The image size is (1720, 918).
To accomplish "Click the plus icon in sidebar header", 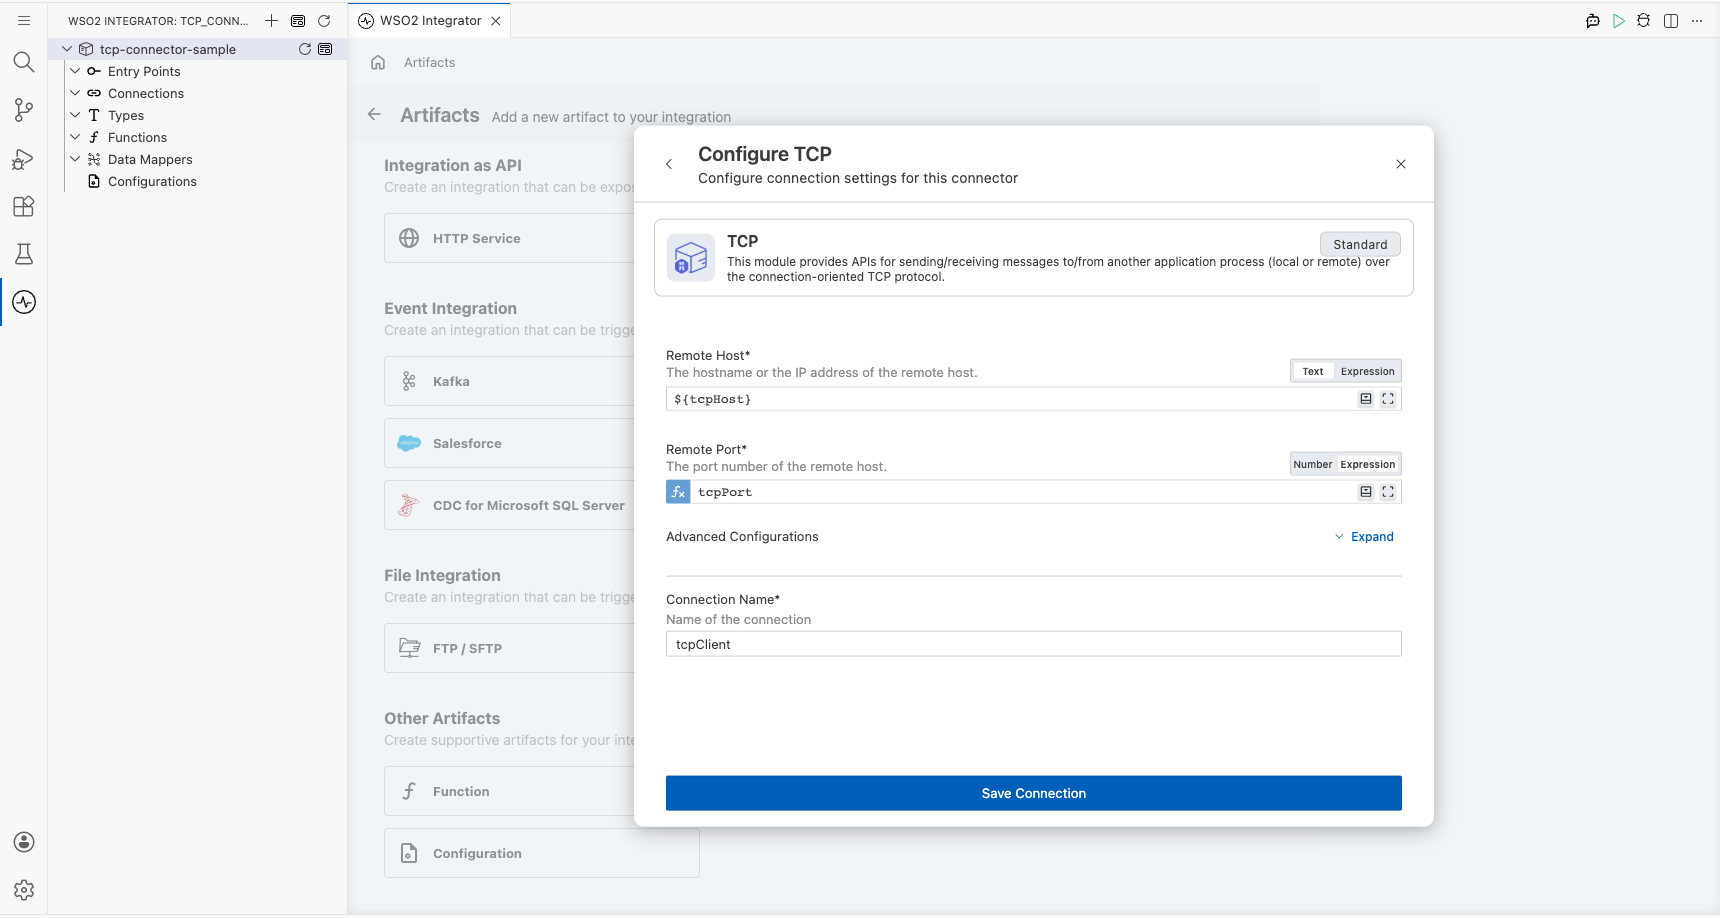I will 271,20.
